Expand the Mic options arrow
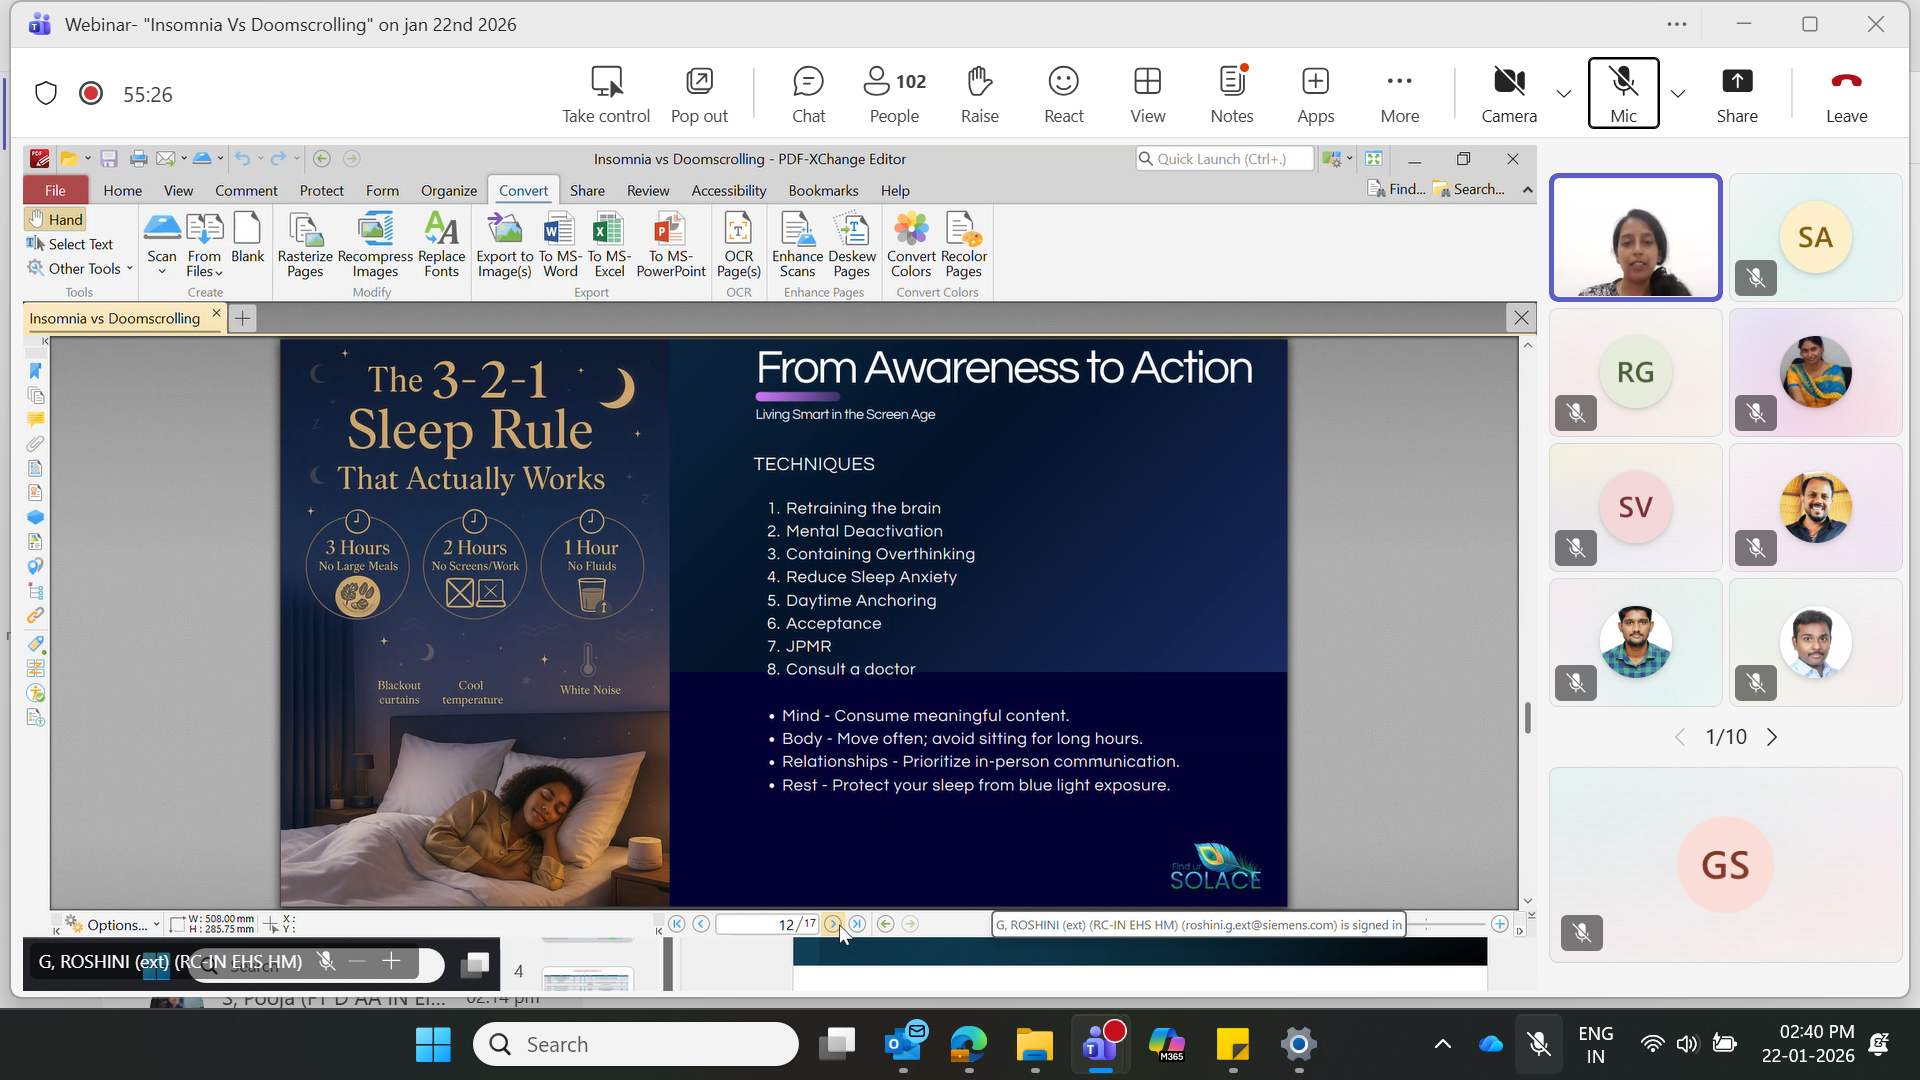1920x1080 pixels. point(1678,94)
